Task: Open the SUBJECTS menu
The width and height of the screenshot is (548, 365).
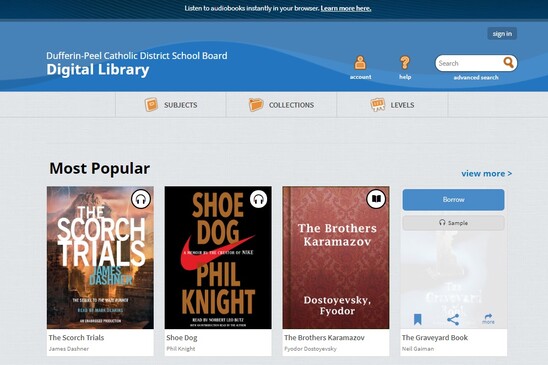Action: (171, 105)
